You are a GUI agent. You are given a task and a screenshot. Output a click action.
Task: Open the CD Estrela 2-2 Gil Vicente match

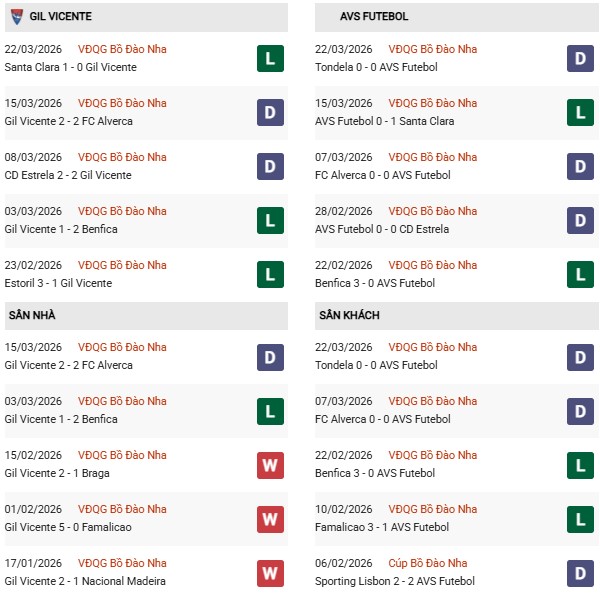tap(68, 175)
